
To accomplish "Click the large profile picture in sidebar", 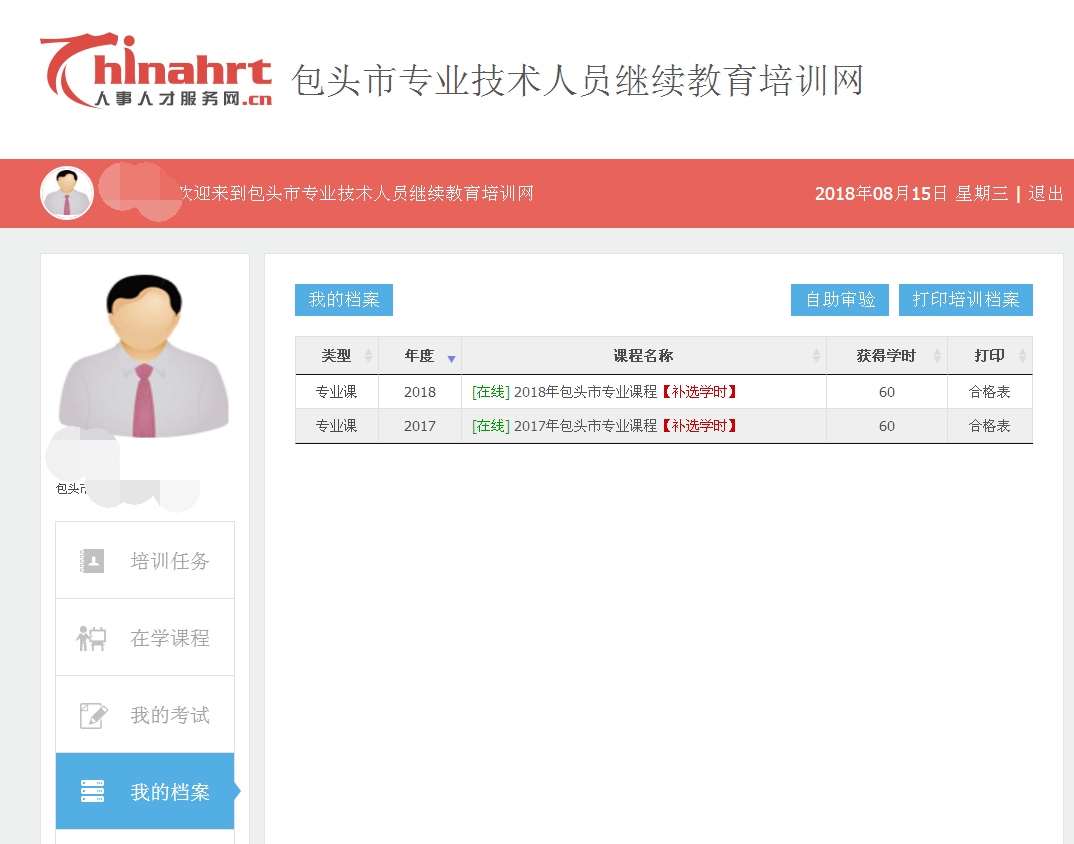I will pyautogui.click(x=144, y=355).
